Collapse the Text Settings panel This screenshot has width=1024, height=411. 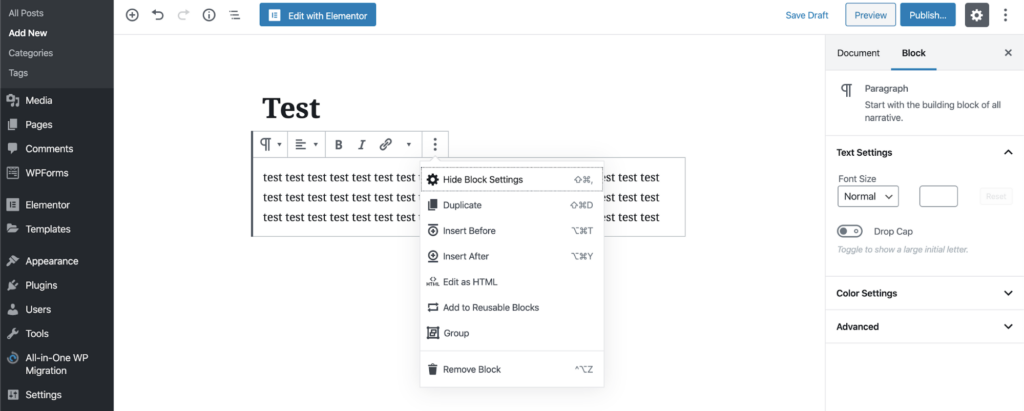924,152
